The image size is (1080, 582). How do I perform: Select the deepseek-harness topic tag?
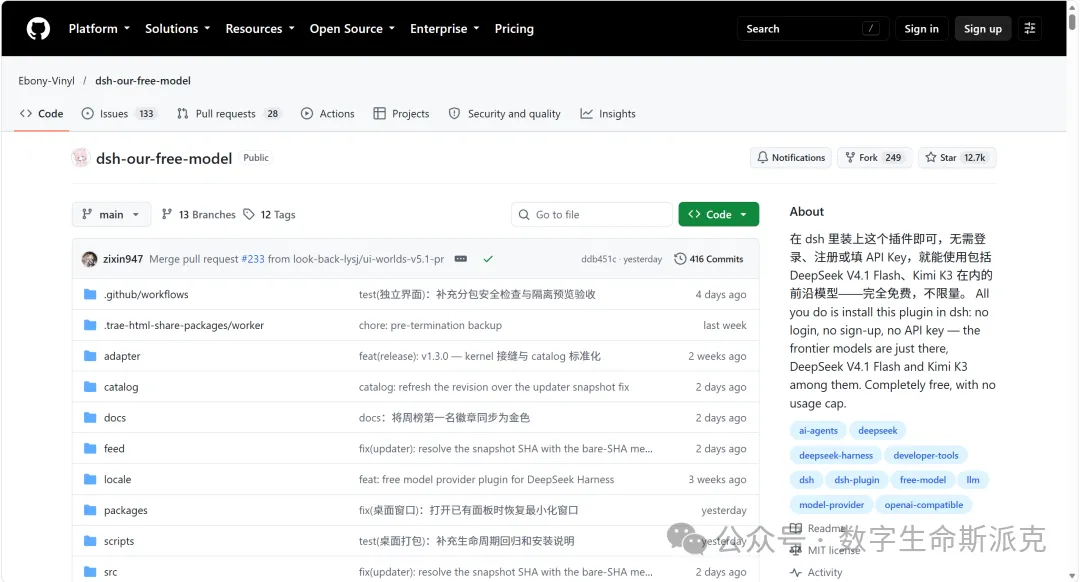[x=835, y=455]
